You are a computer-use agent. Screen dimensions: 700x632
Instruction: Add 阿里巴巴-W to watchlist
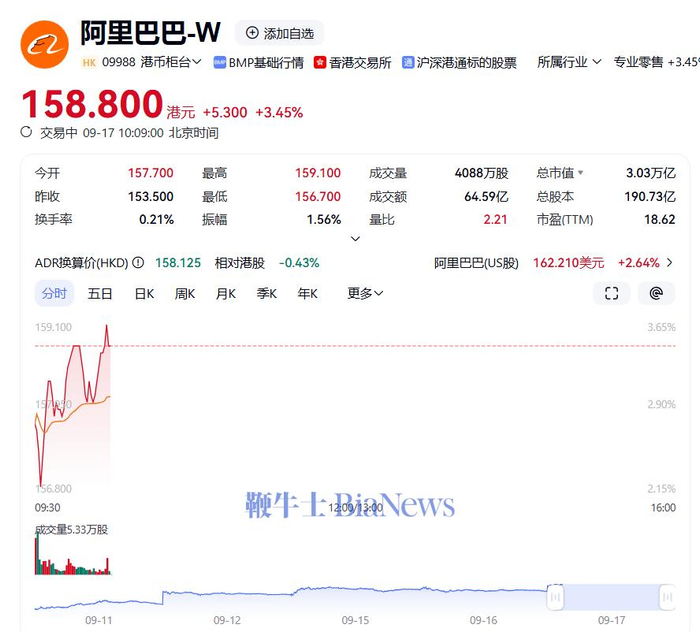click(279, 33)
